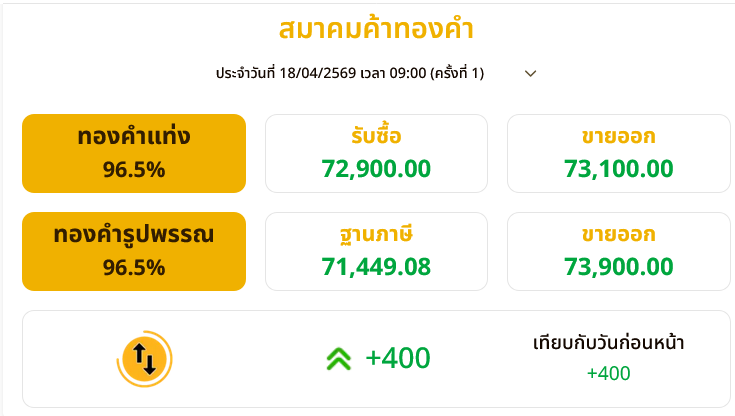Click the 96.5% text under ทองคำแท่ง
The height and width of the screenshot is (416, 735).
(134, 169)
